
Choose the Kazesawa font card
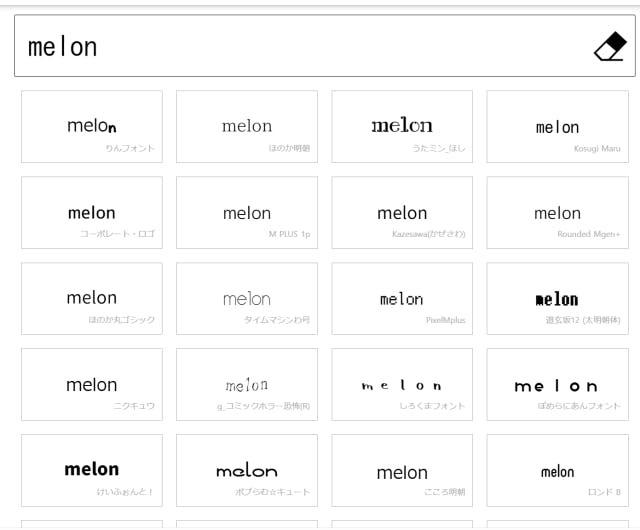click(402, 213)
